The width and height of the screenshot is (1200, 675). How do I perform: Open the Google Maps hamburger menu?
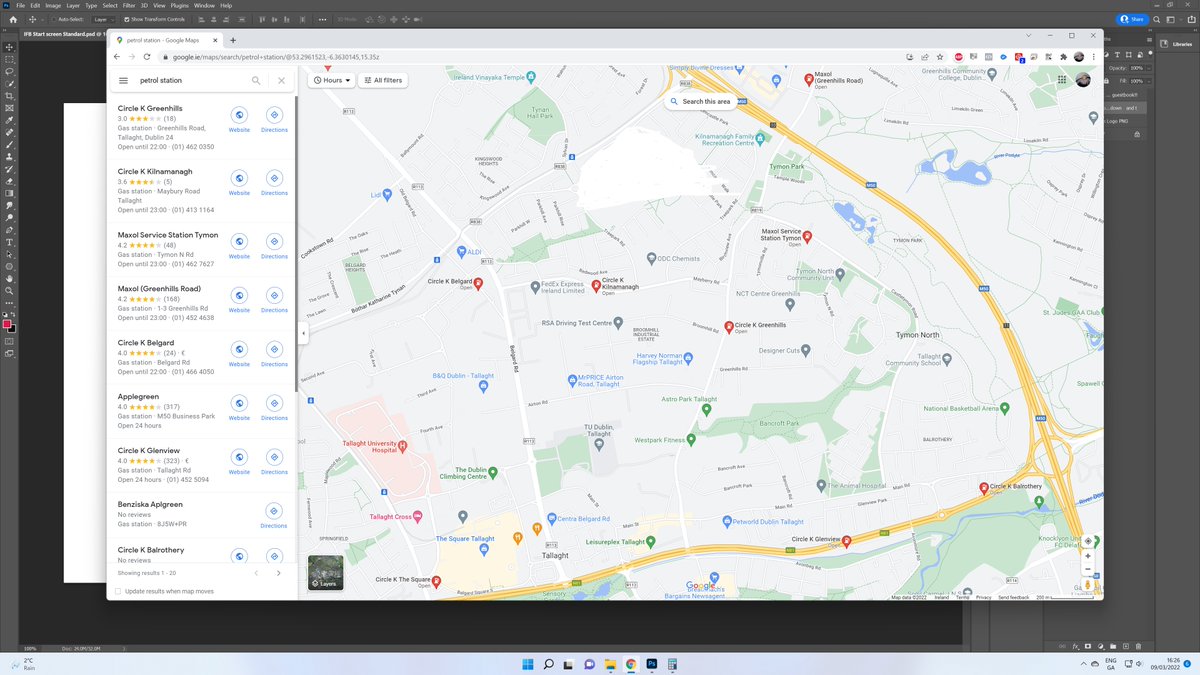pos(123,80)
